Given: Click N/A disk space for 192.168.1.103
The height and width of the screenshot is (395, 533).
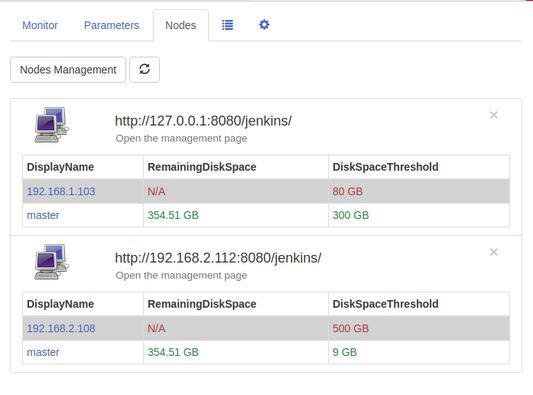Looking at the screenshot, I should pyautogui.click(x=156, y=191).
